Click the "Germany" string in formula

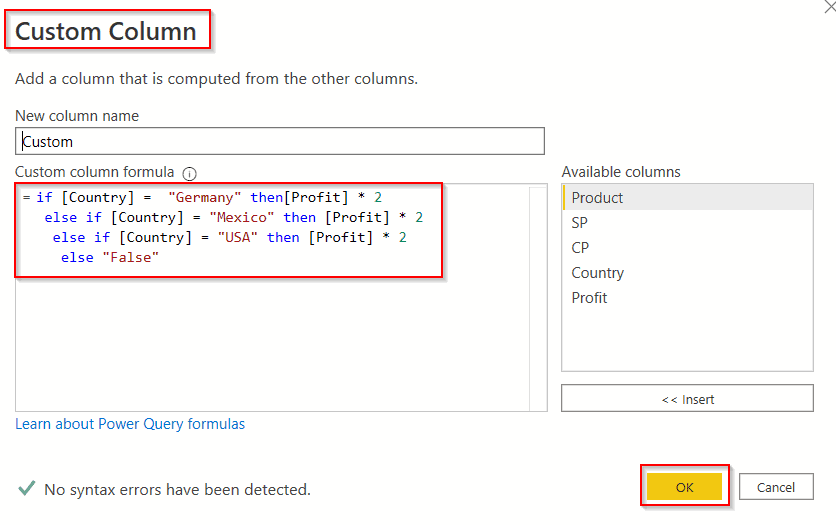(x=204, y=198)
